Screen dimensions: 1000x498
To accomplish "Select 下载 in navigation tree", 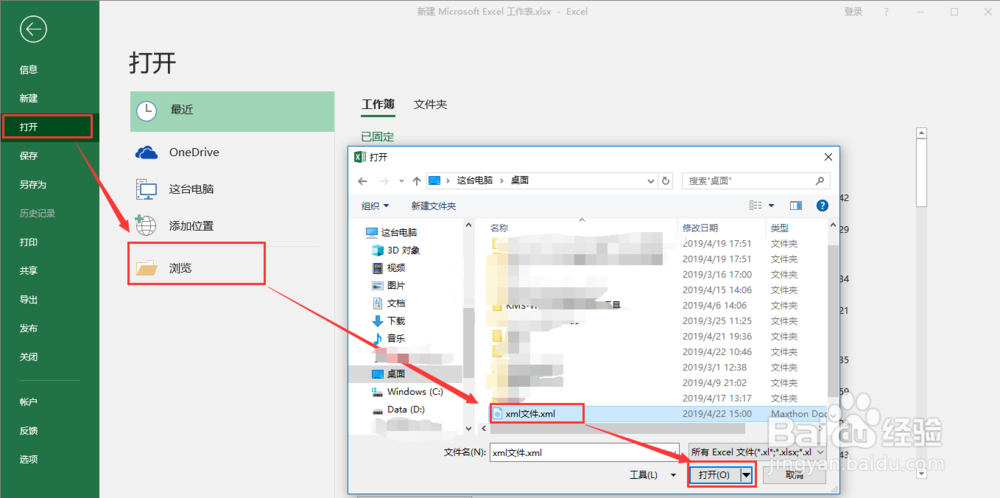I will 388,321.
